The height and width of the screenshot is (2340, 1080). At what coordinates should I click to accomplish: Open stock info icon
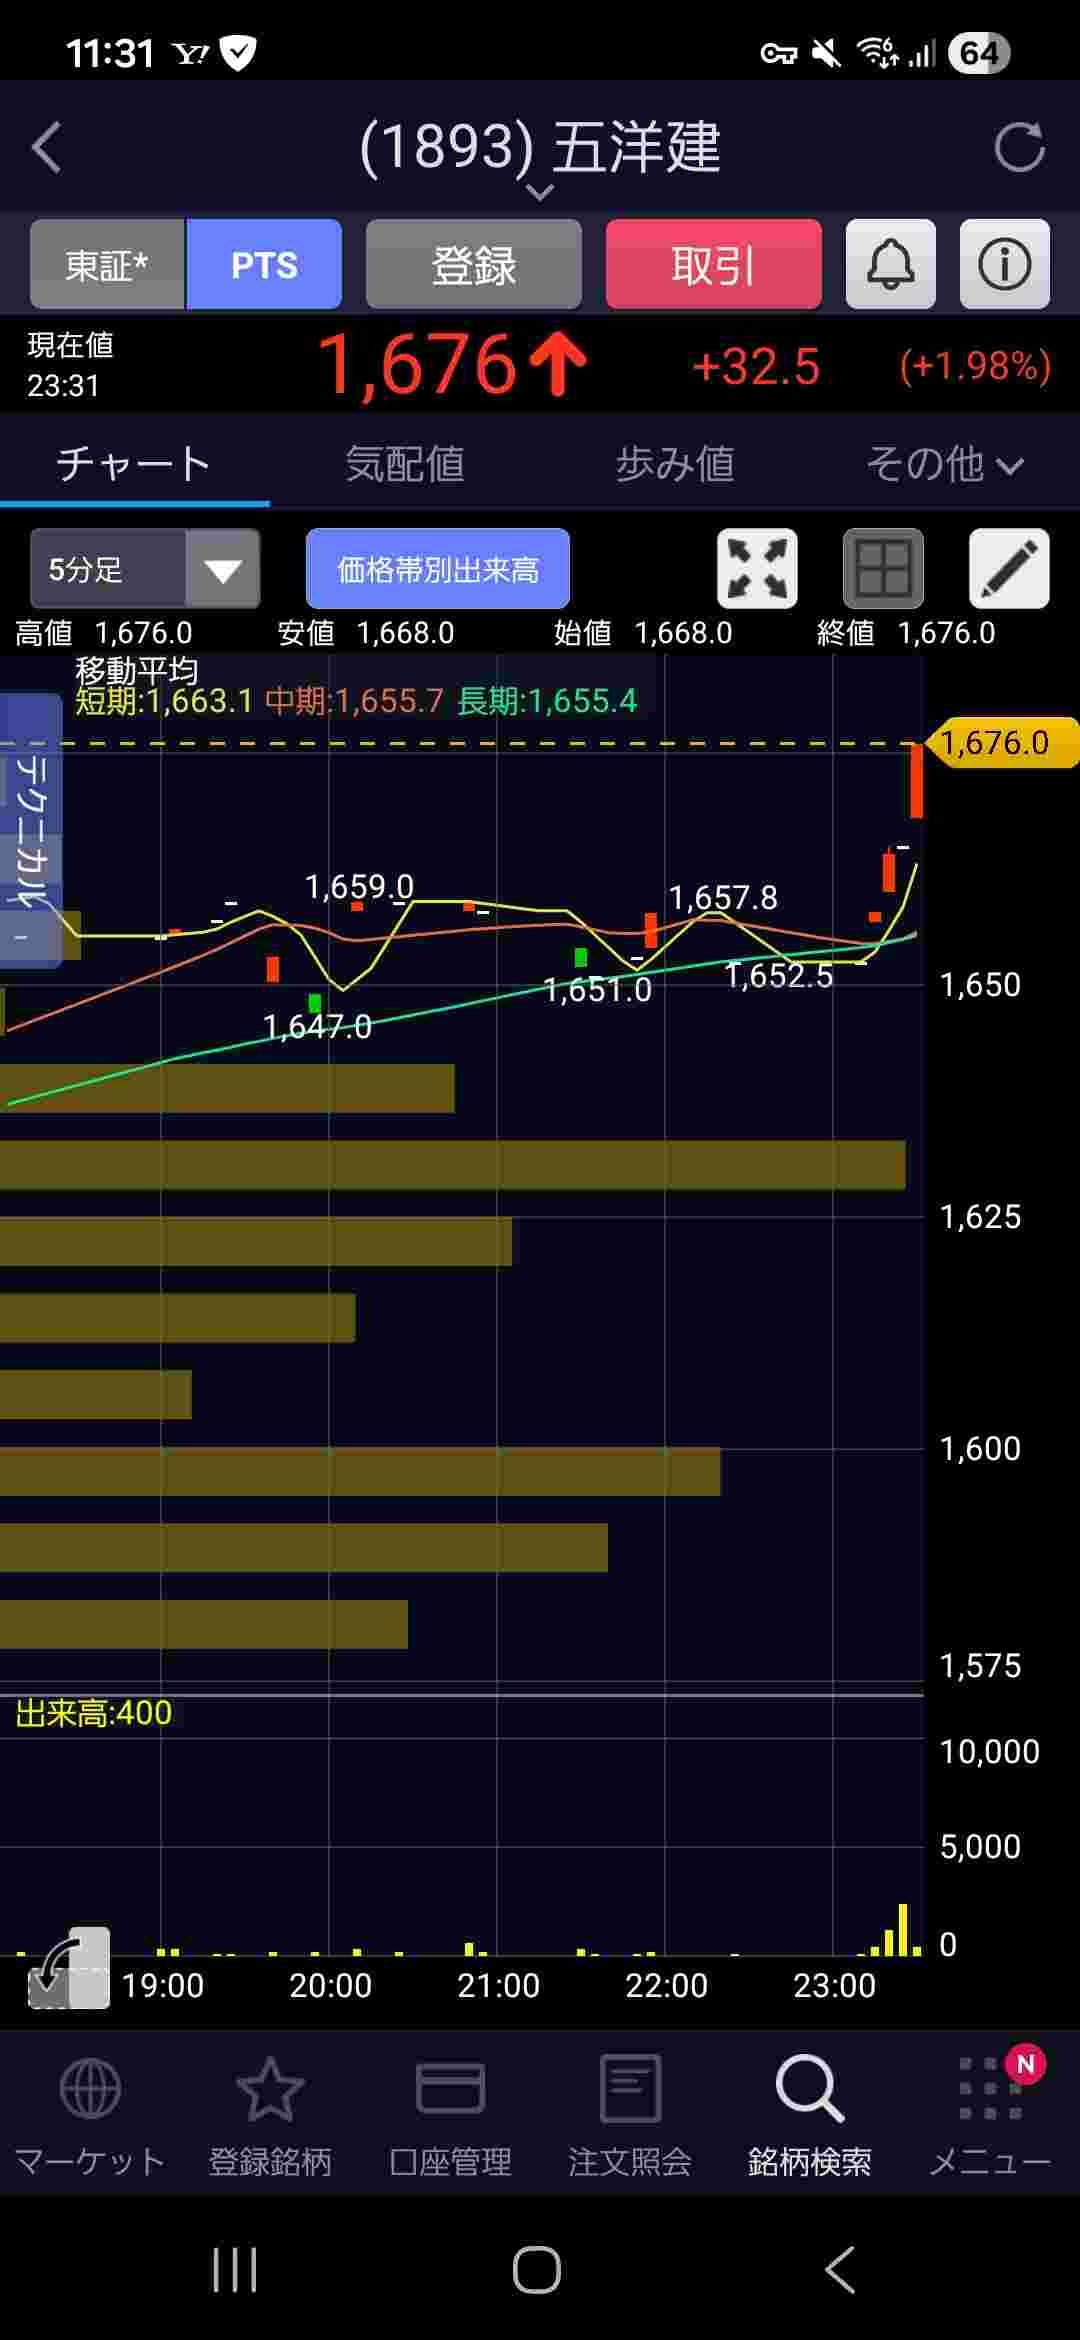click(x=1004, y=265)
